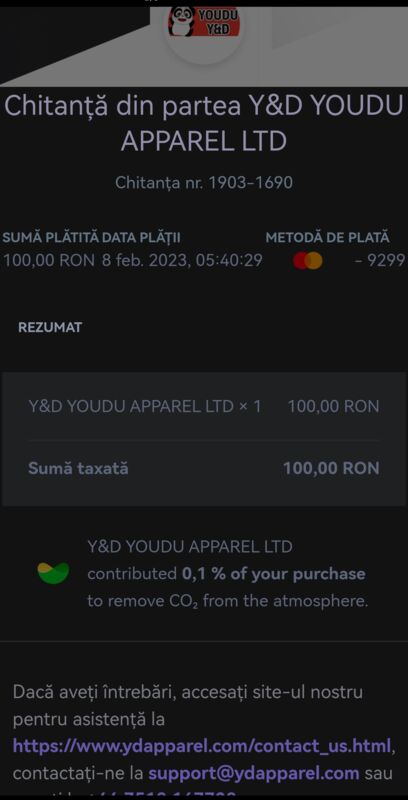The image size is (408, 800).
Task: Tap the Y&D YOUDU APPAREL LTD × 1 line item
Action: click(x=145, y=407)
